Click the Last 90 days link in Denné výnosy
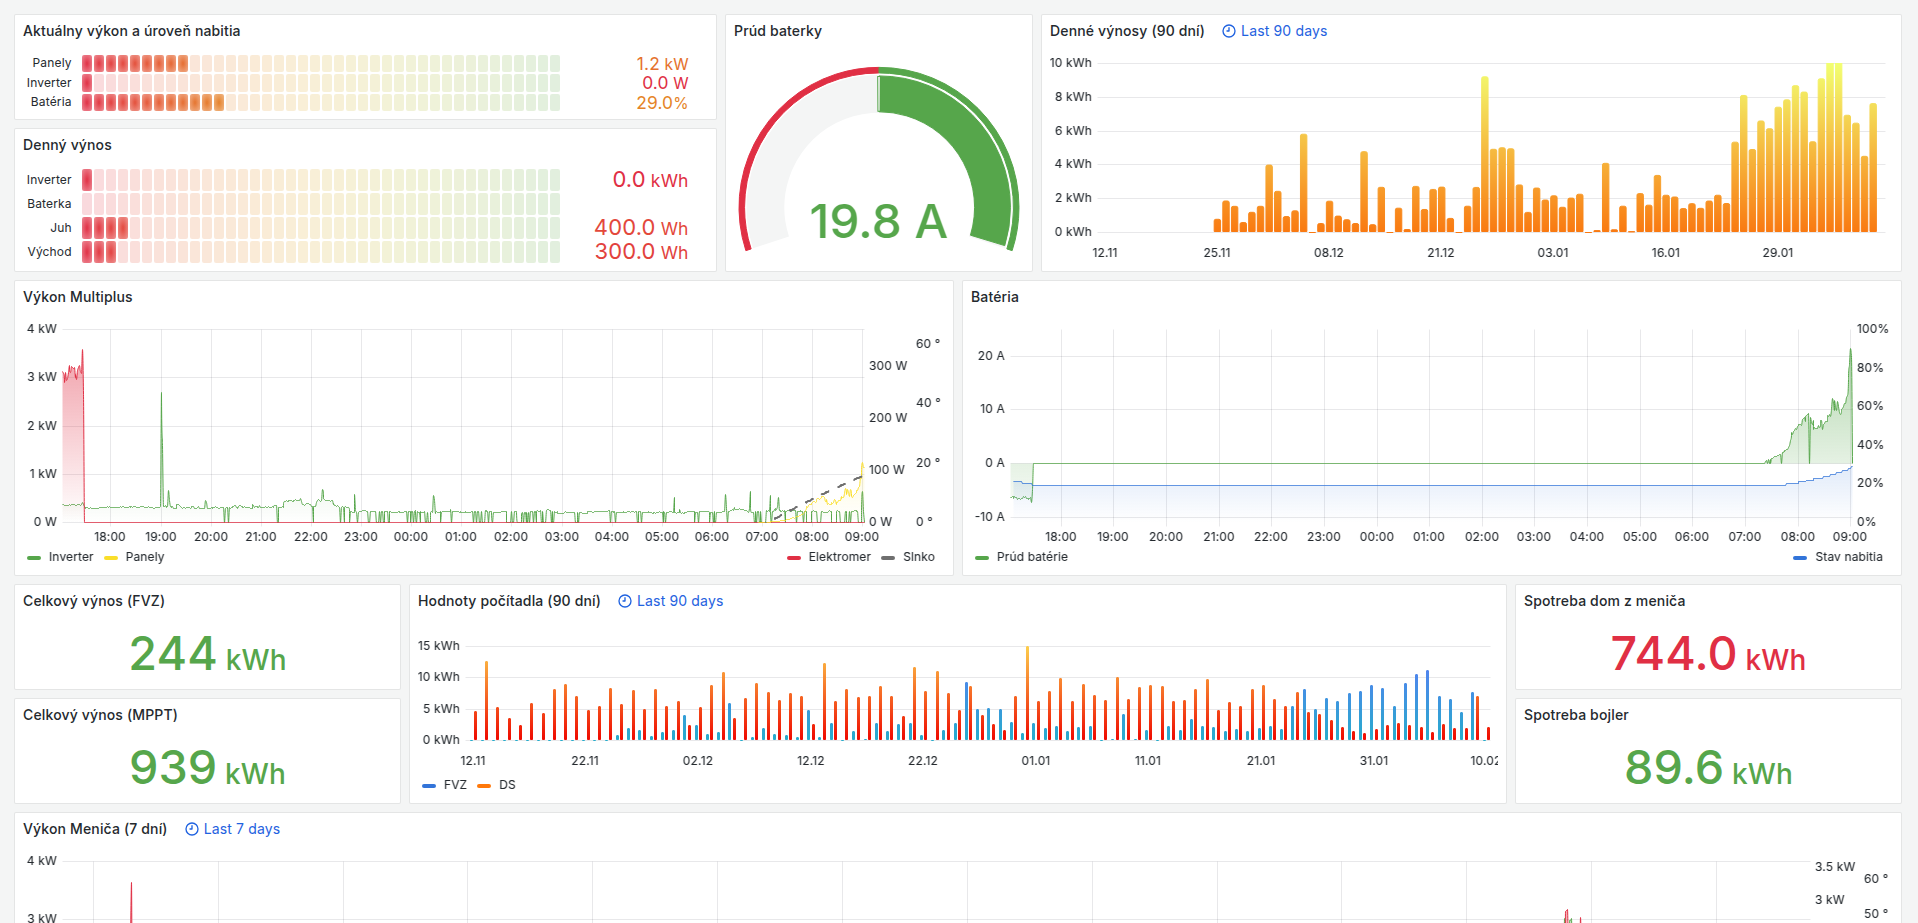Screen dimensions: 1918x923 click(x=1283, y=31)
